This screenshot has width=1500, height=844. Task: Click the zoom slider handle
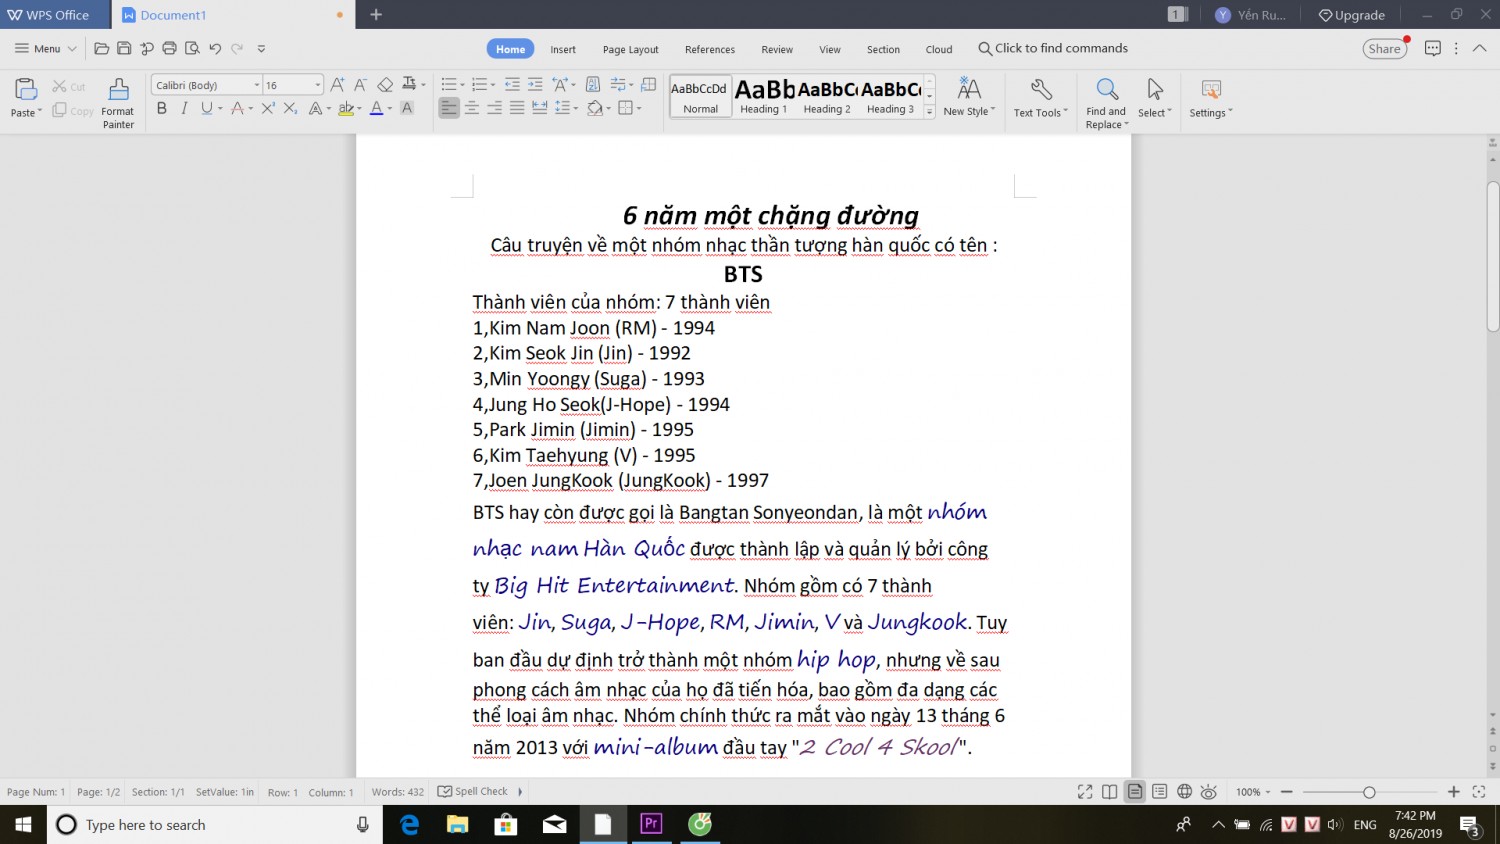click(x=1369, y=792)
